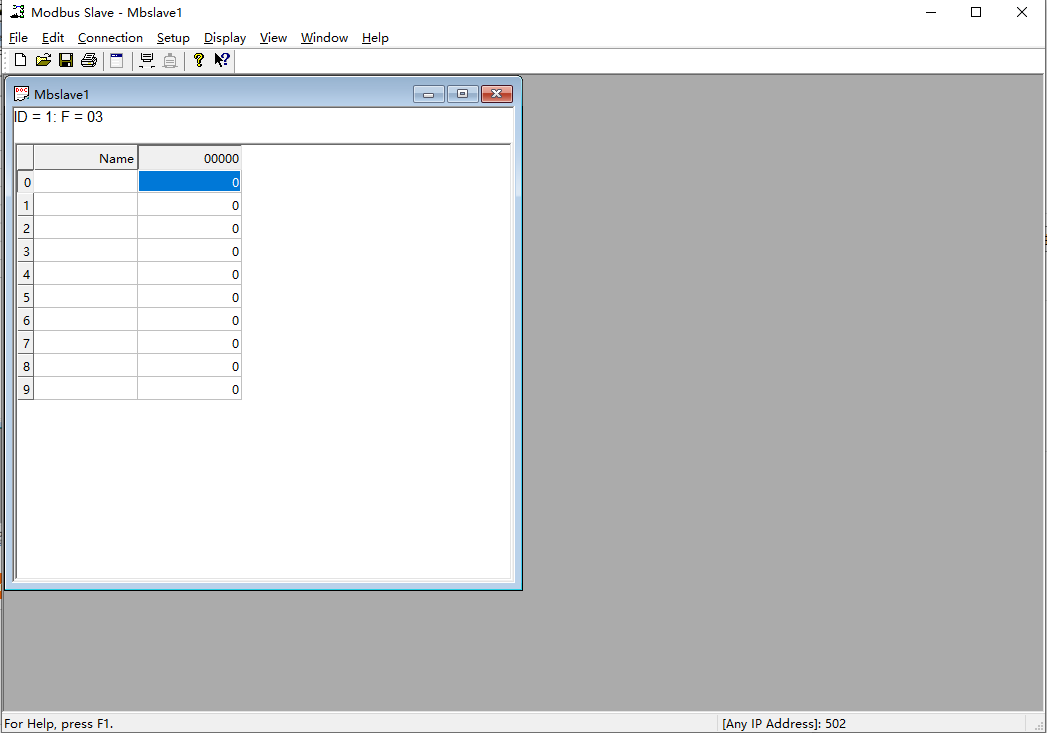This screenshot has height=733, width=1047.
Task: Click the Mbslave1 document window icon
Action: tap(21, 93)
